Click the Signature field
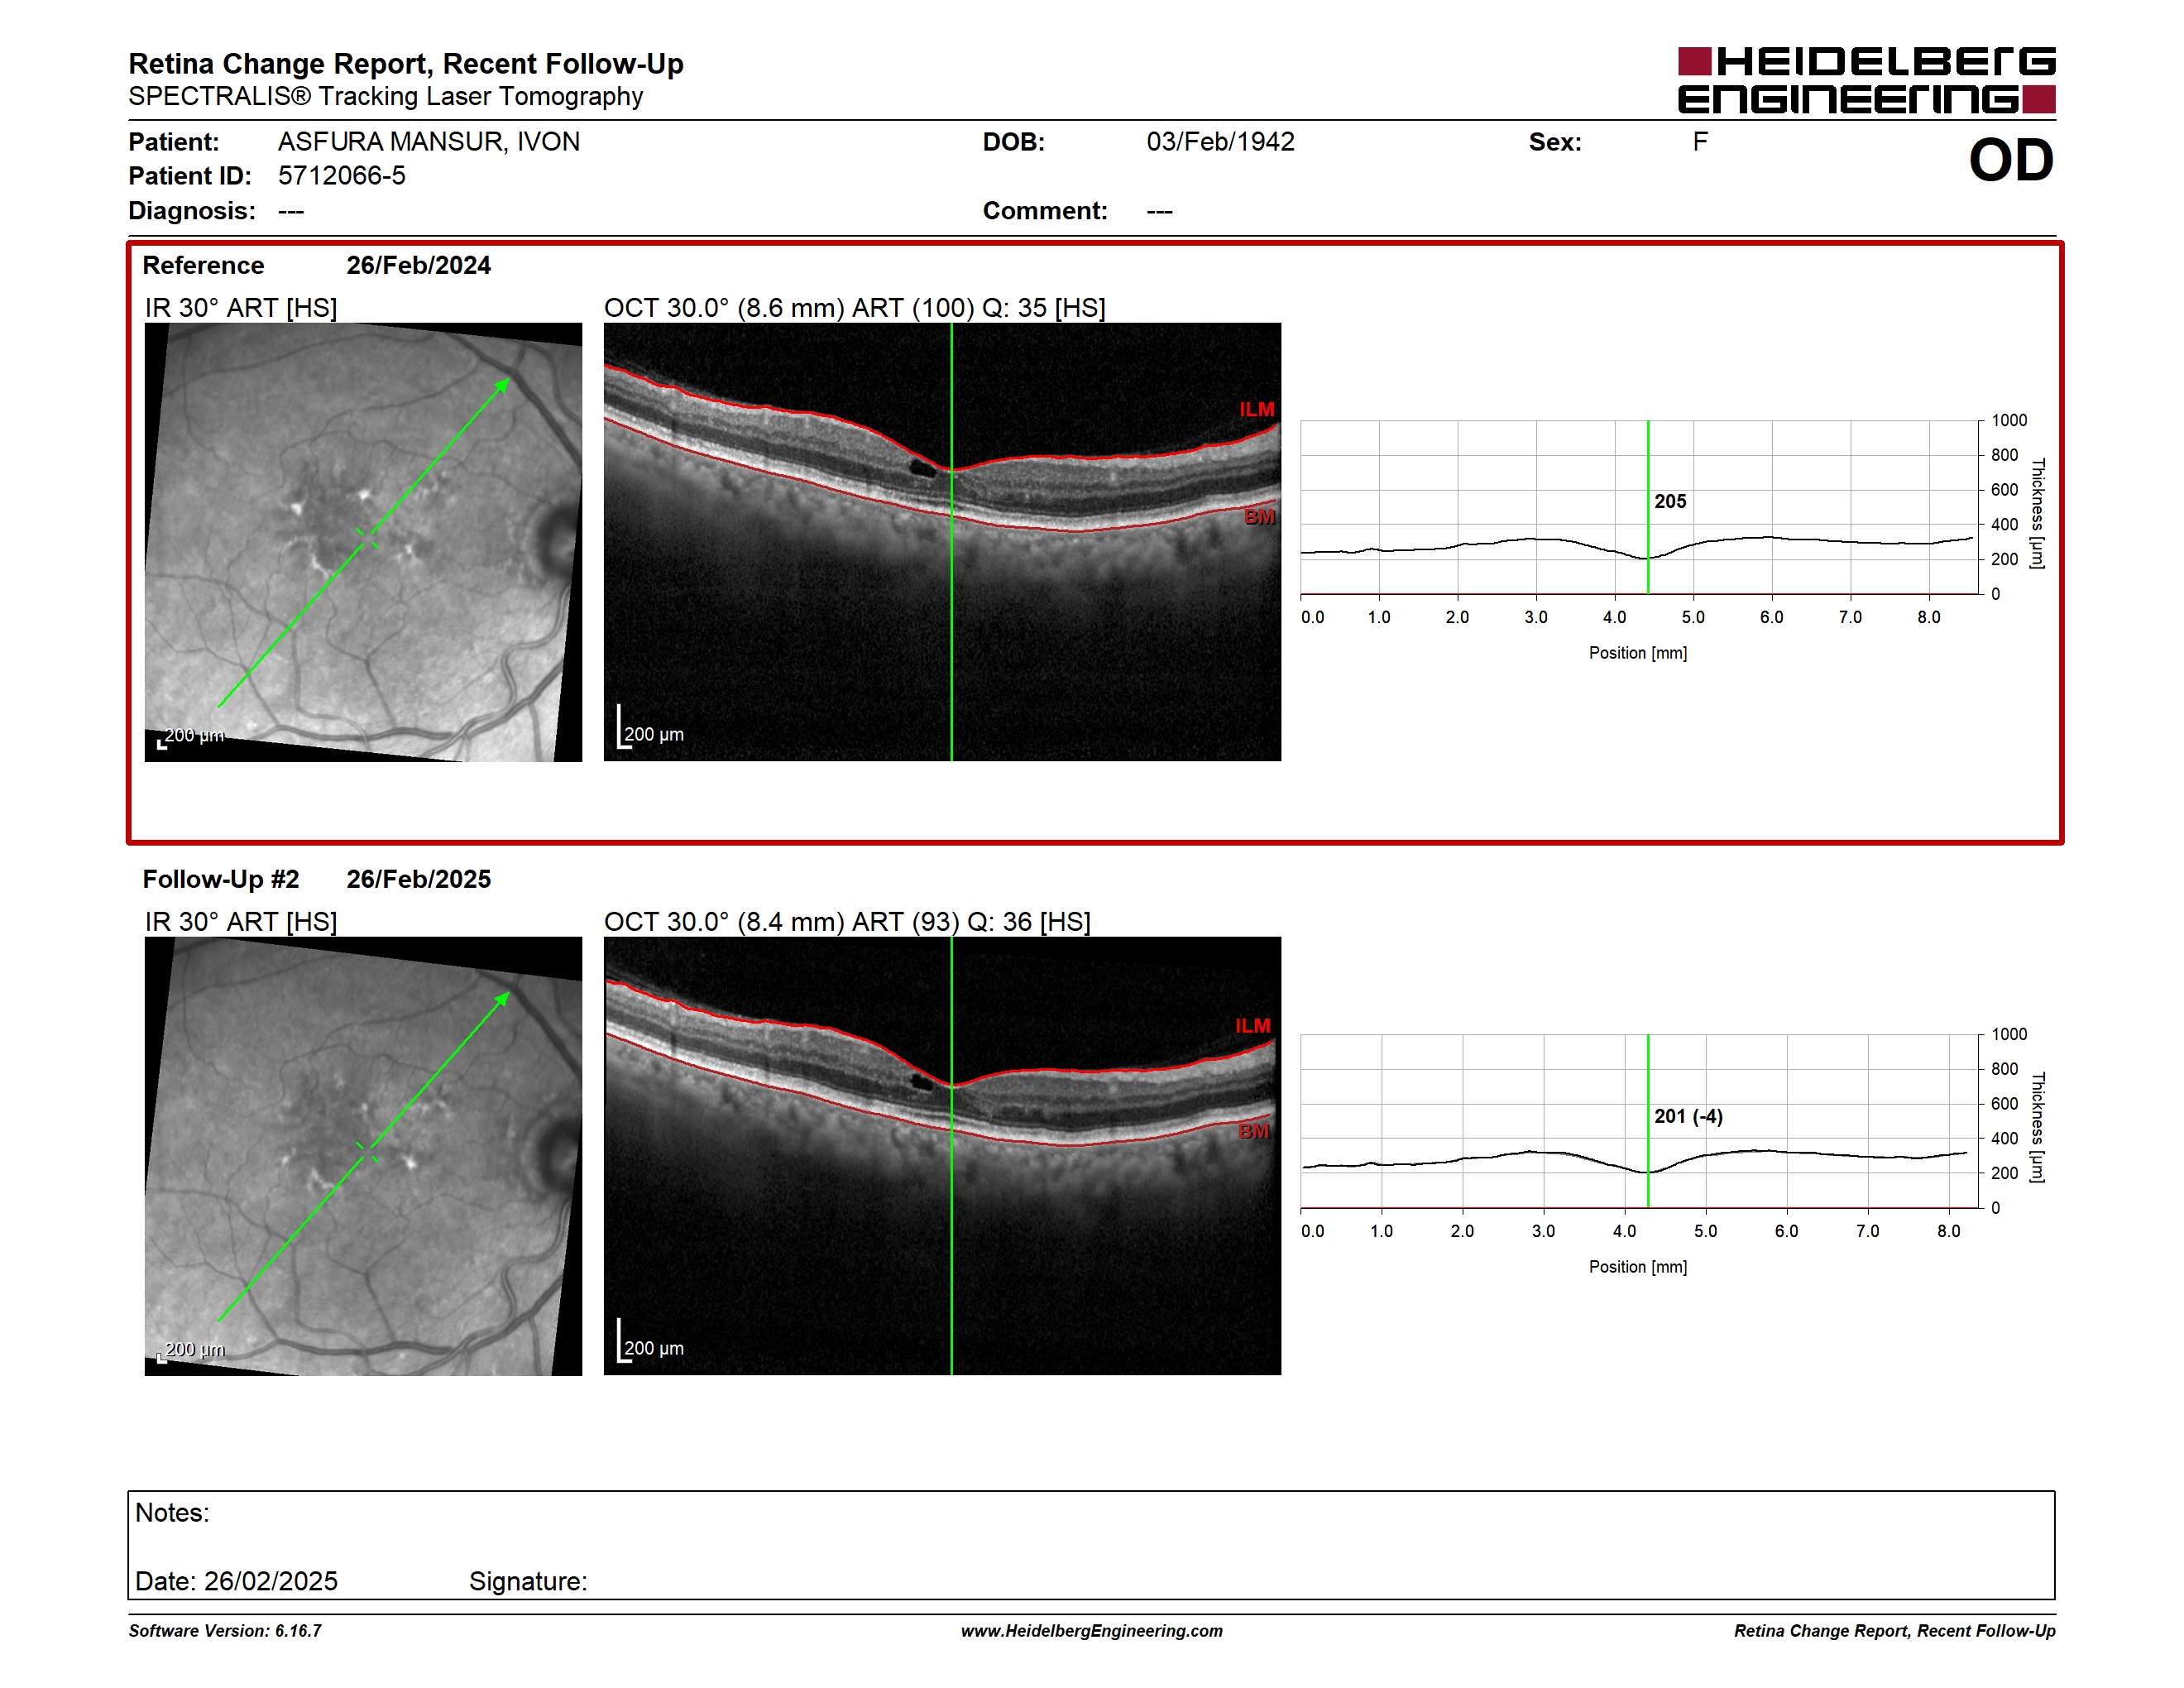This screenshot has width=2184, height=1688. point(528,1581)
